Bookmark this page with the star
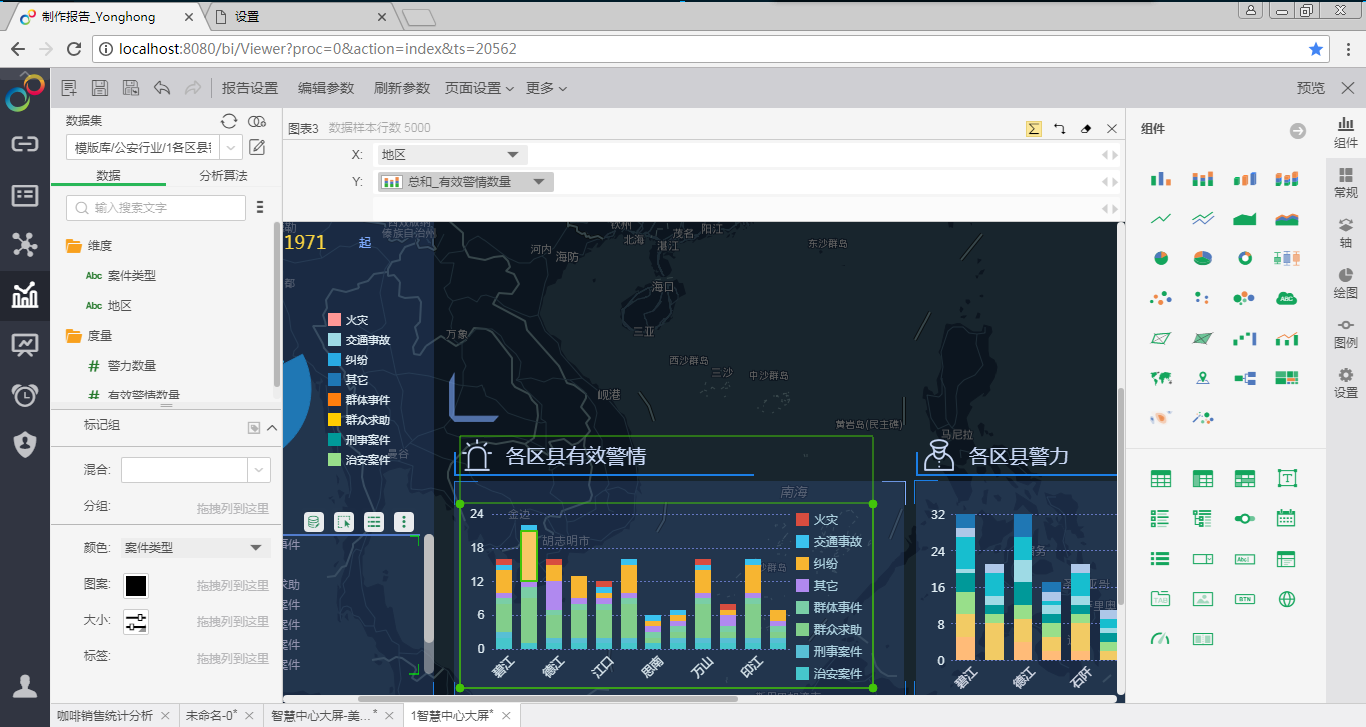This screenshot has width=1366, height=727. coord(1316,48)
